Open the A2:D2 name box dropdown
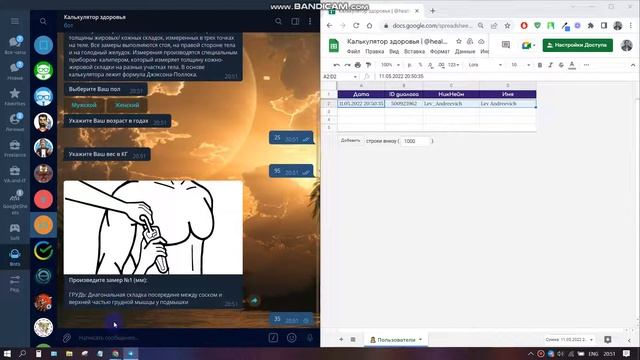 coord(355,76)
